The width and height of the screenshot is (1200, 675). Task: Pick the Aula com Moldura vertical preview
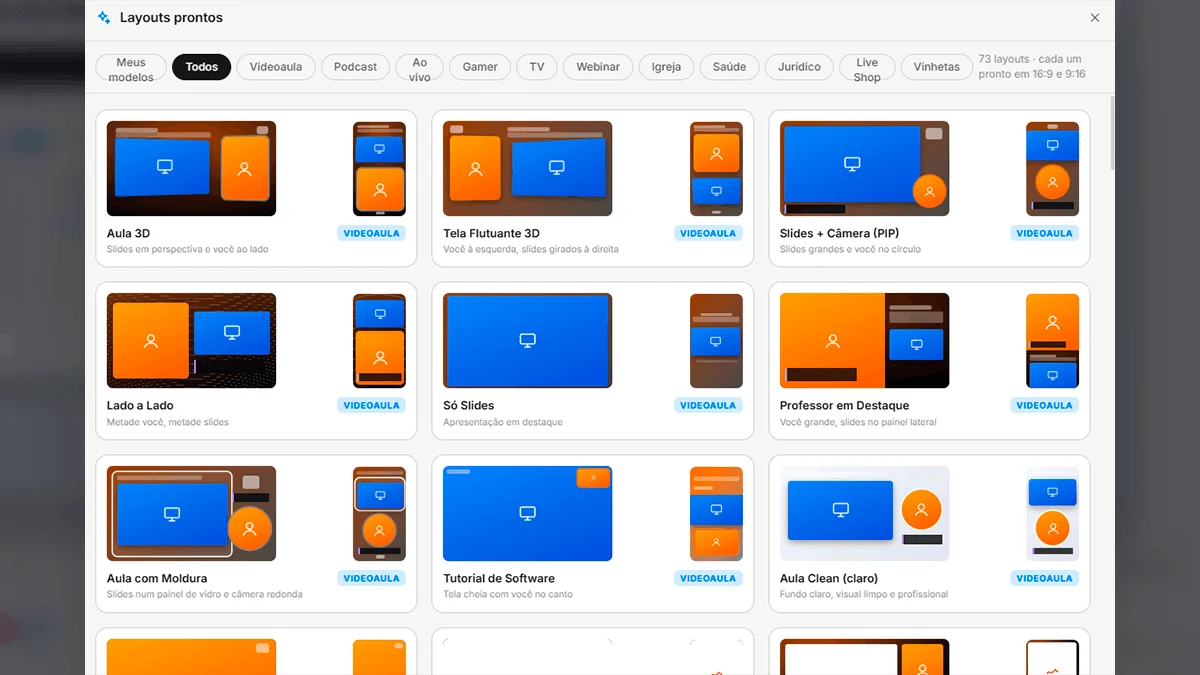[379, 514]
